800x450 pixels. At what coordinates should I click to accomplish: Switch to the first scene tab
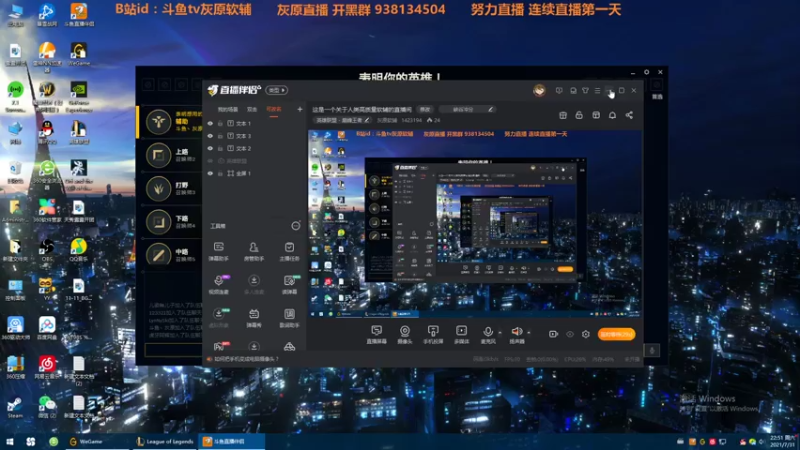click(228, 109)
